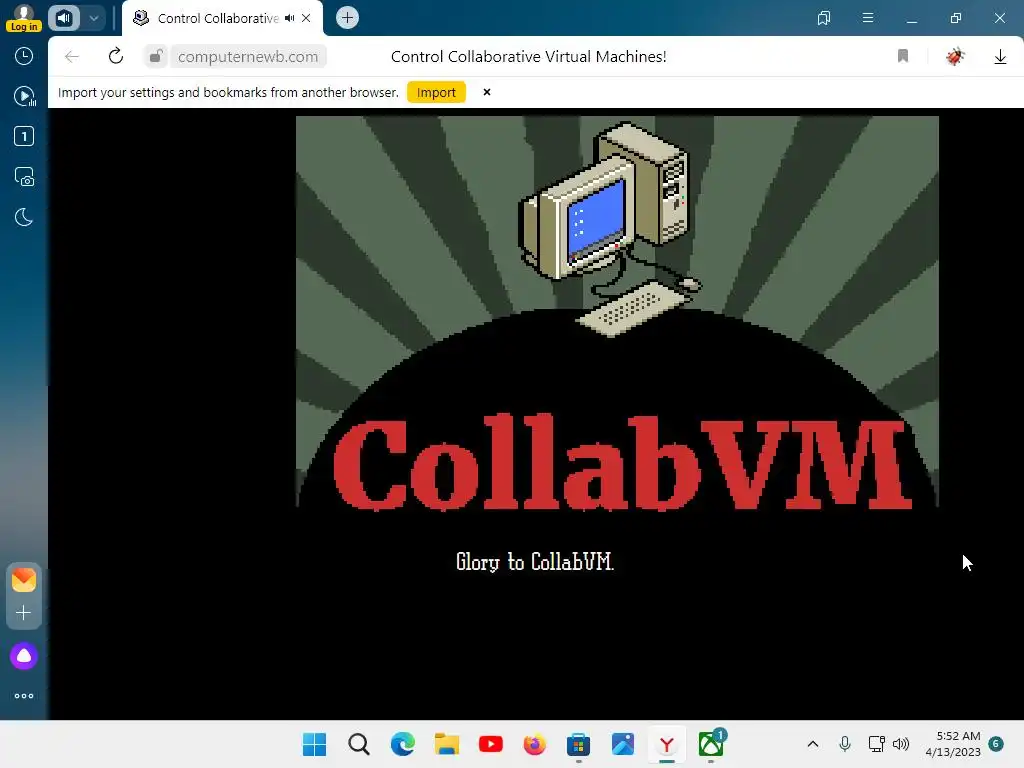Open the downloads panel
This screenshot has width=1024, height=768.
click(1000, 57)
